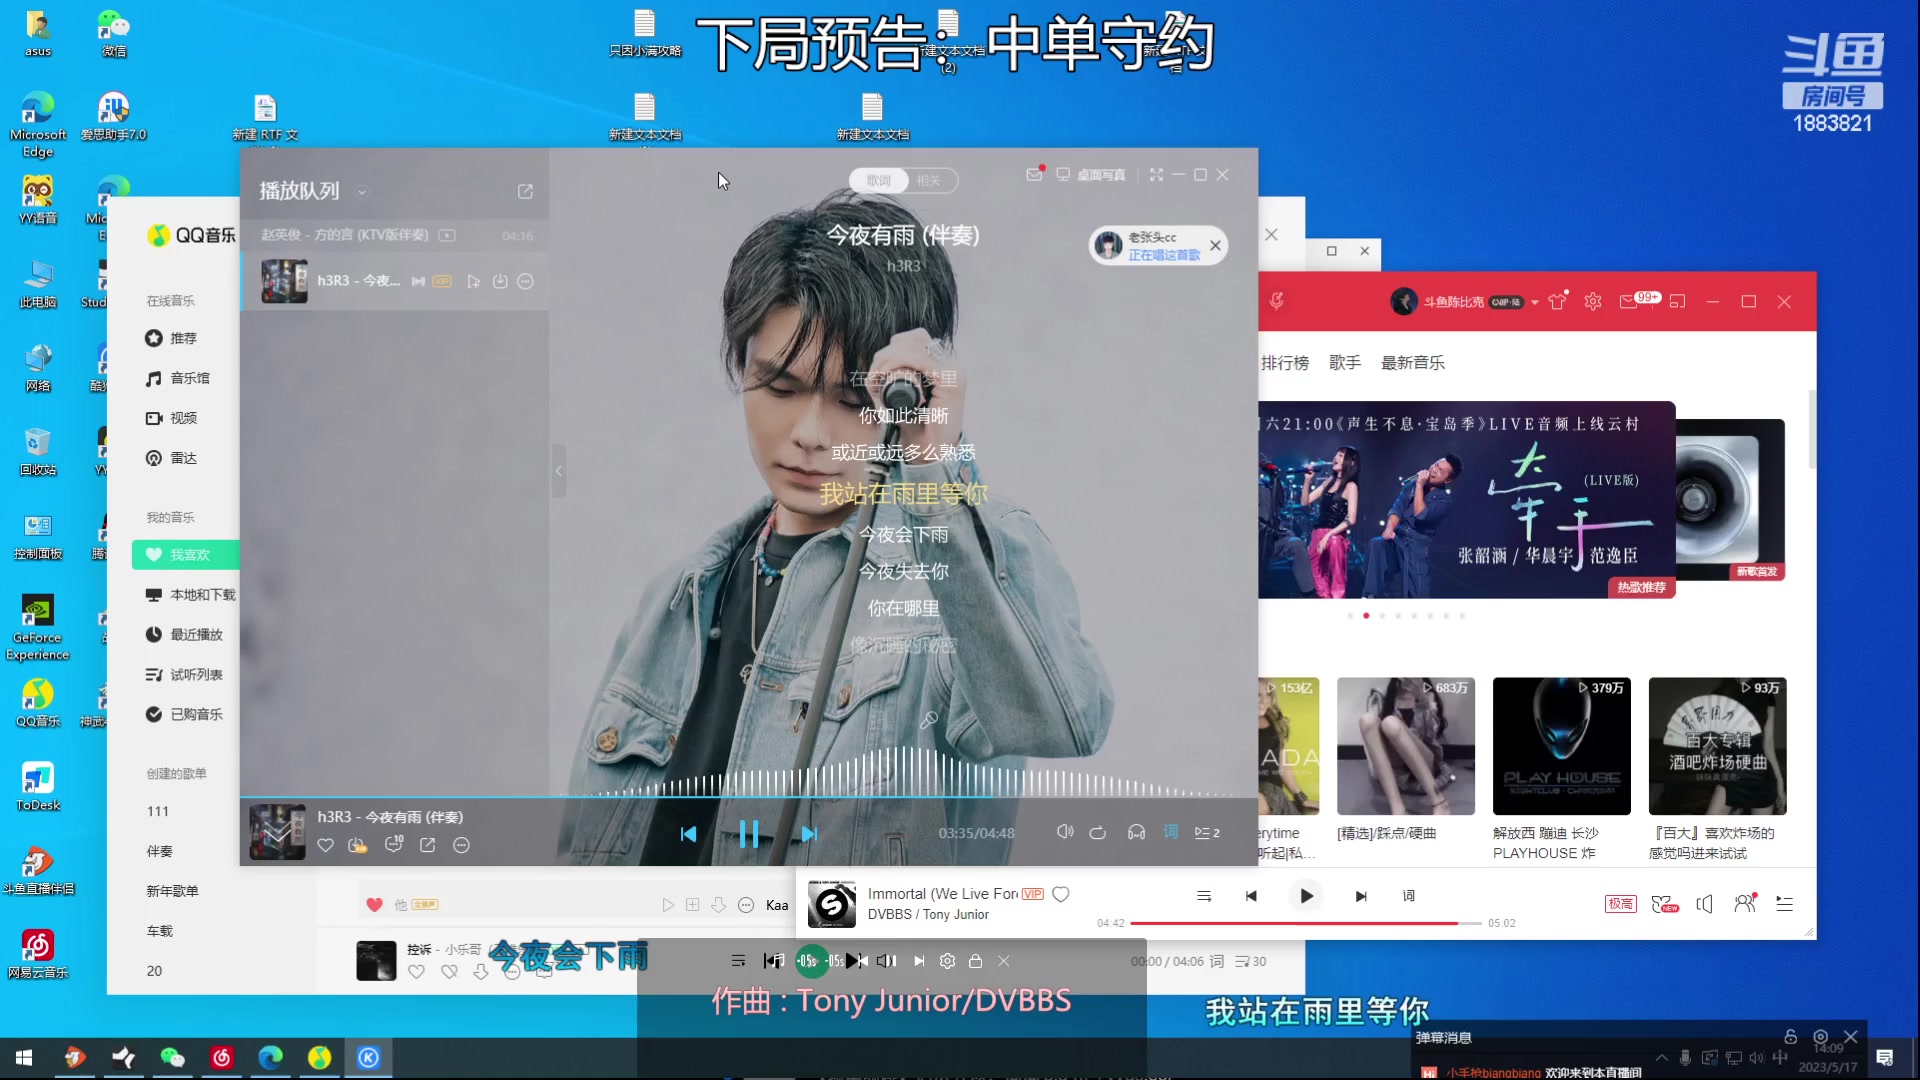Image resolution: width=1920 pixels, height=1080 pixels.
Task: Play next icon on h3R3 queue row
Action: click(473, 281)
